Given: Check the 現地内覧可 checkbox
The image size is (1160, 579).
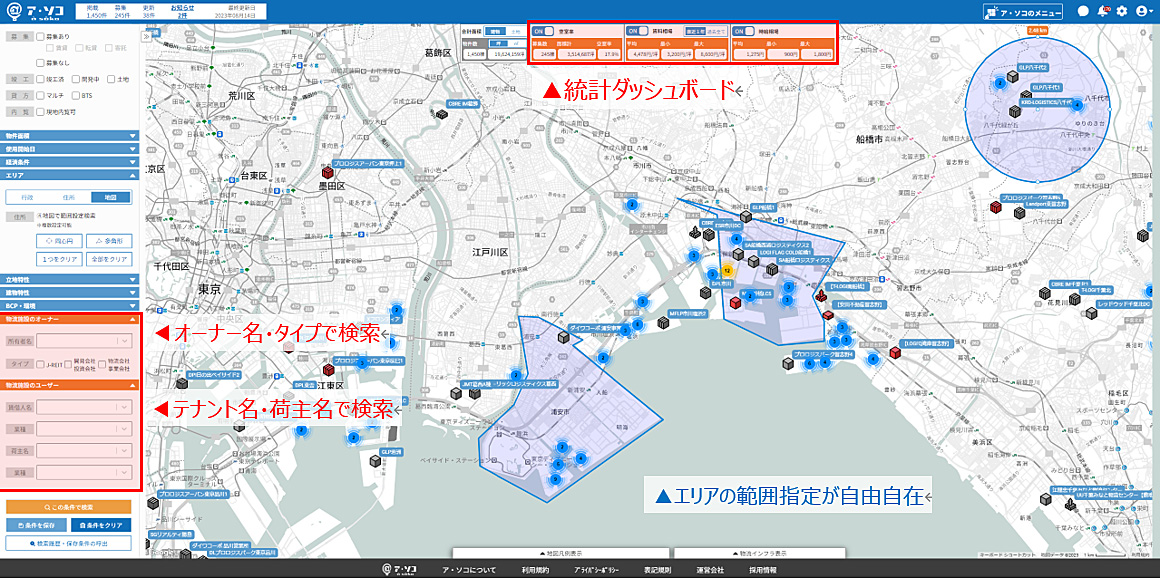Looking at the screenshot, I should (x=41, y=112).
